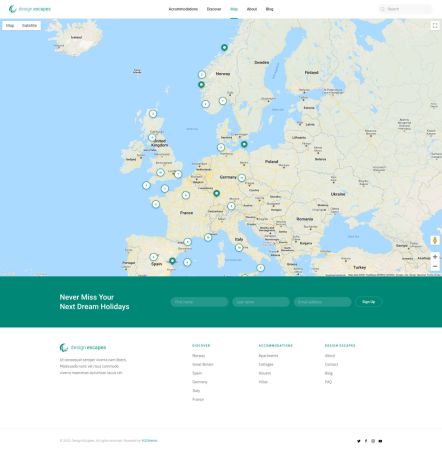Image resolution: width=442 pixels, height=453 pixels.
Task: Open the cluster marker near Oslo
Action: tap(223, 101)
